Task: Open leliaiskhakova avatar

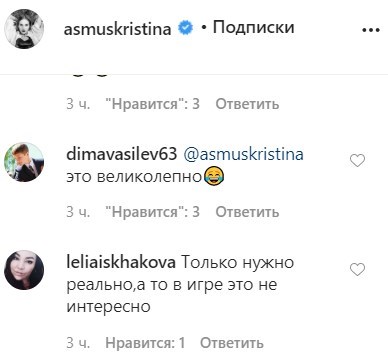Action: click(x=24, y=270)
